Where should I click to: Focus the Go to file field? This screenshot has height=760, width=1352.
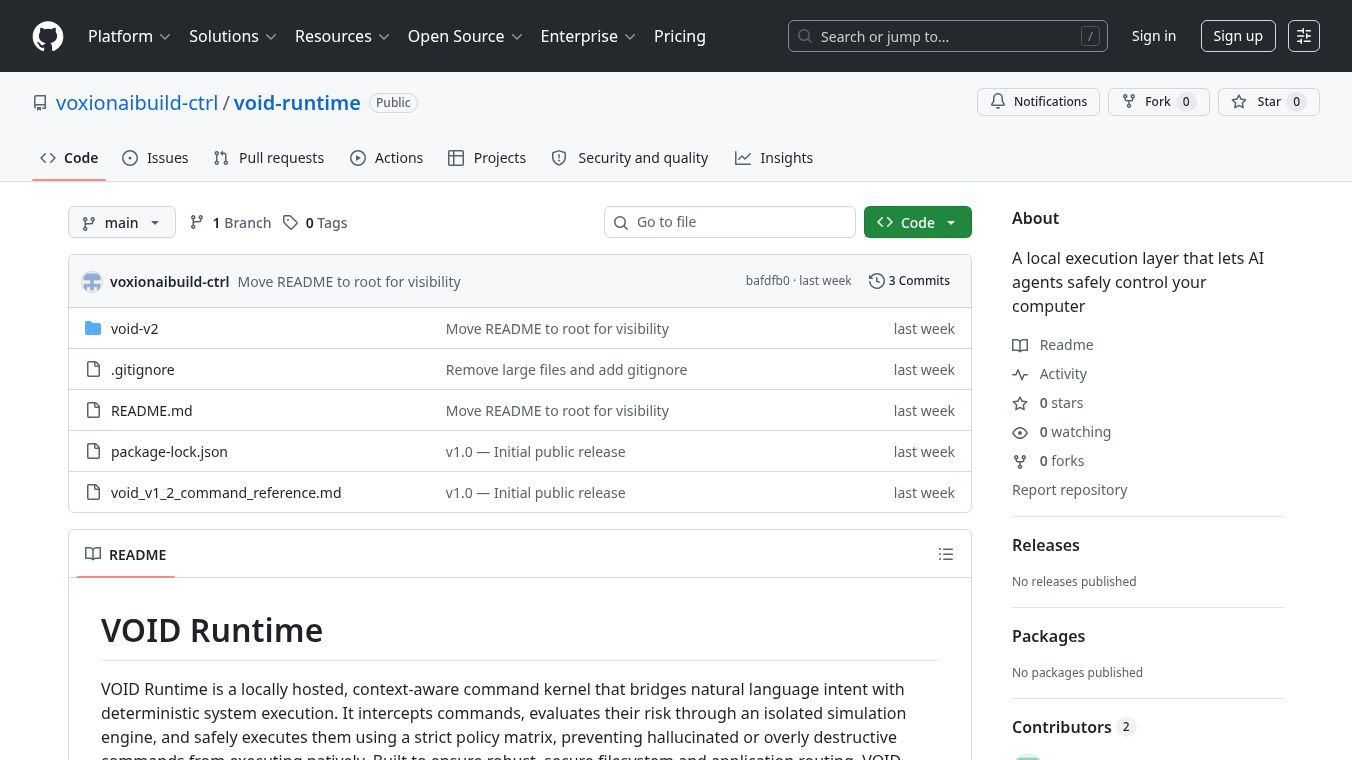[740, 222]
